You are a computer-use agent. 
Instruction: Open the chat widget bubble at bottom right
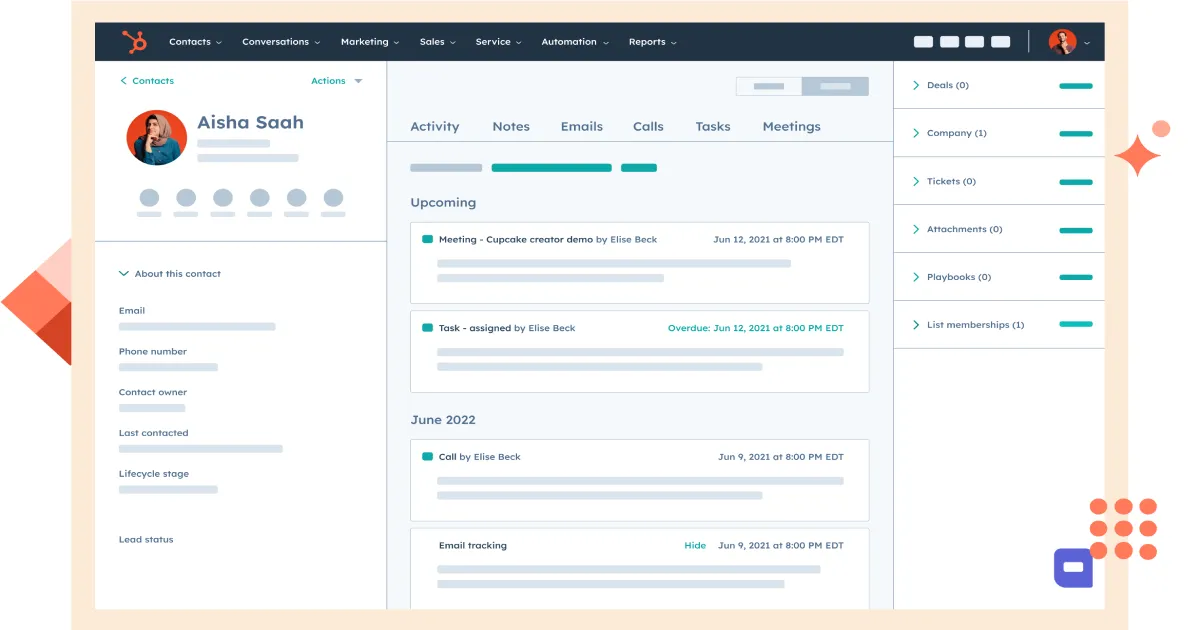(1073, 567)
